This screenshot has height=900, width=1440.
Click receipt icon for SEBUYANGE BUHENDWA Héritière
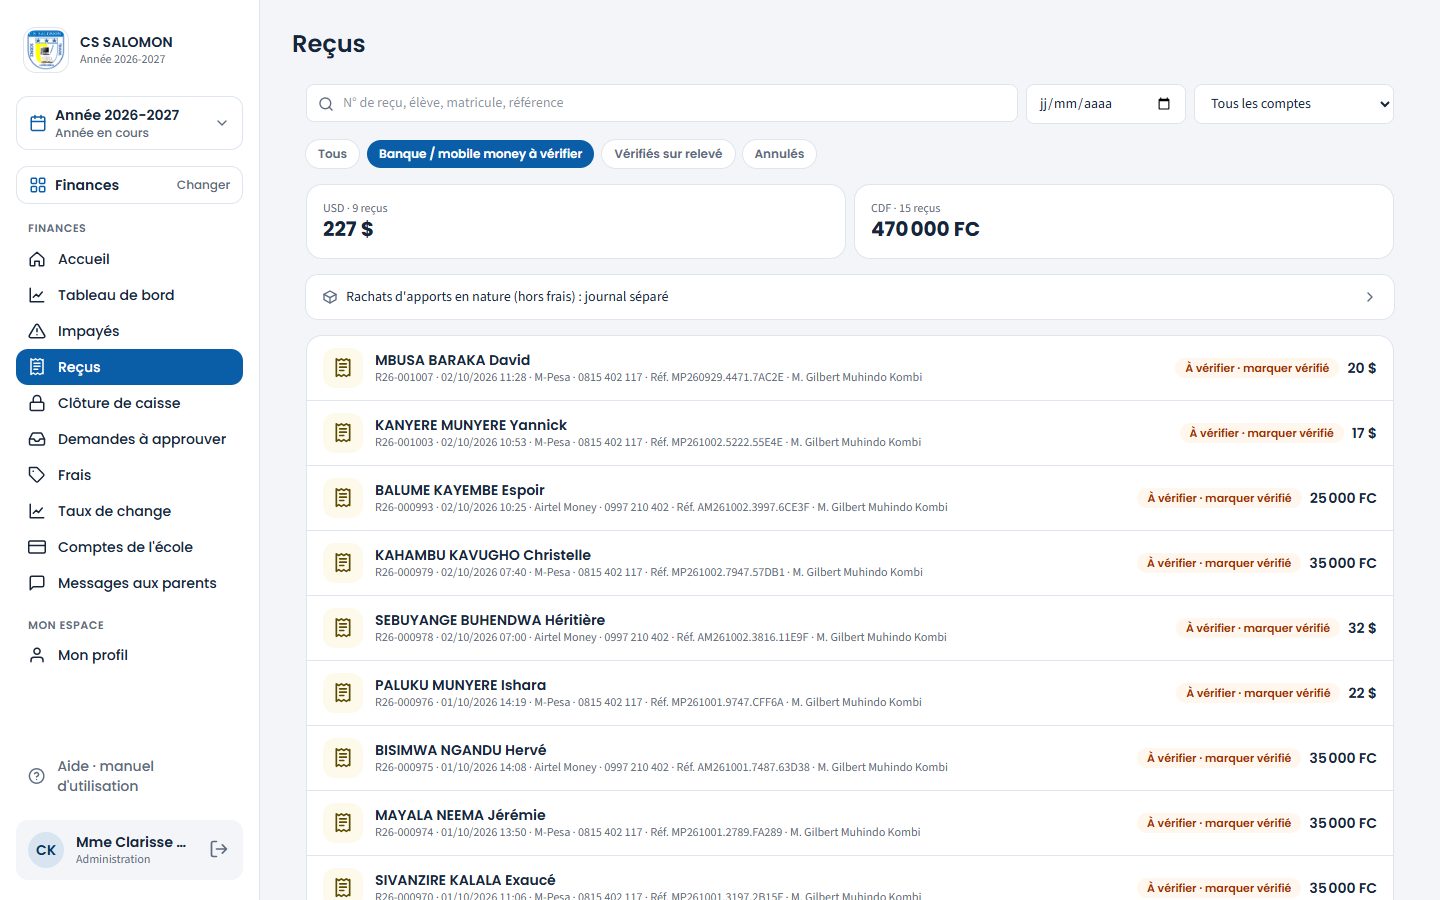(343, 628)
